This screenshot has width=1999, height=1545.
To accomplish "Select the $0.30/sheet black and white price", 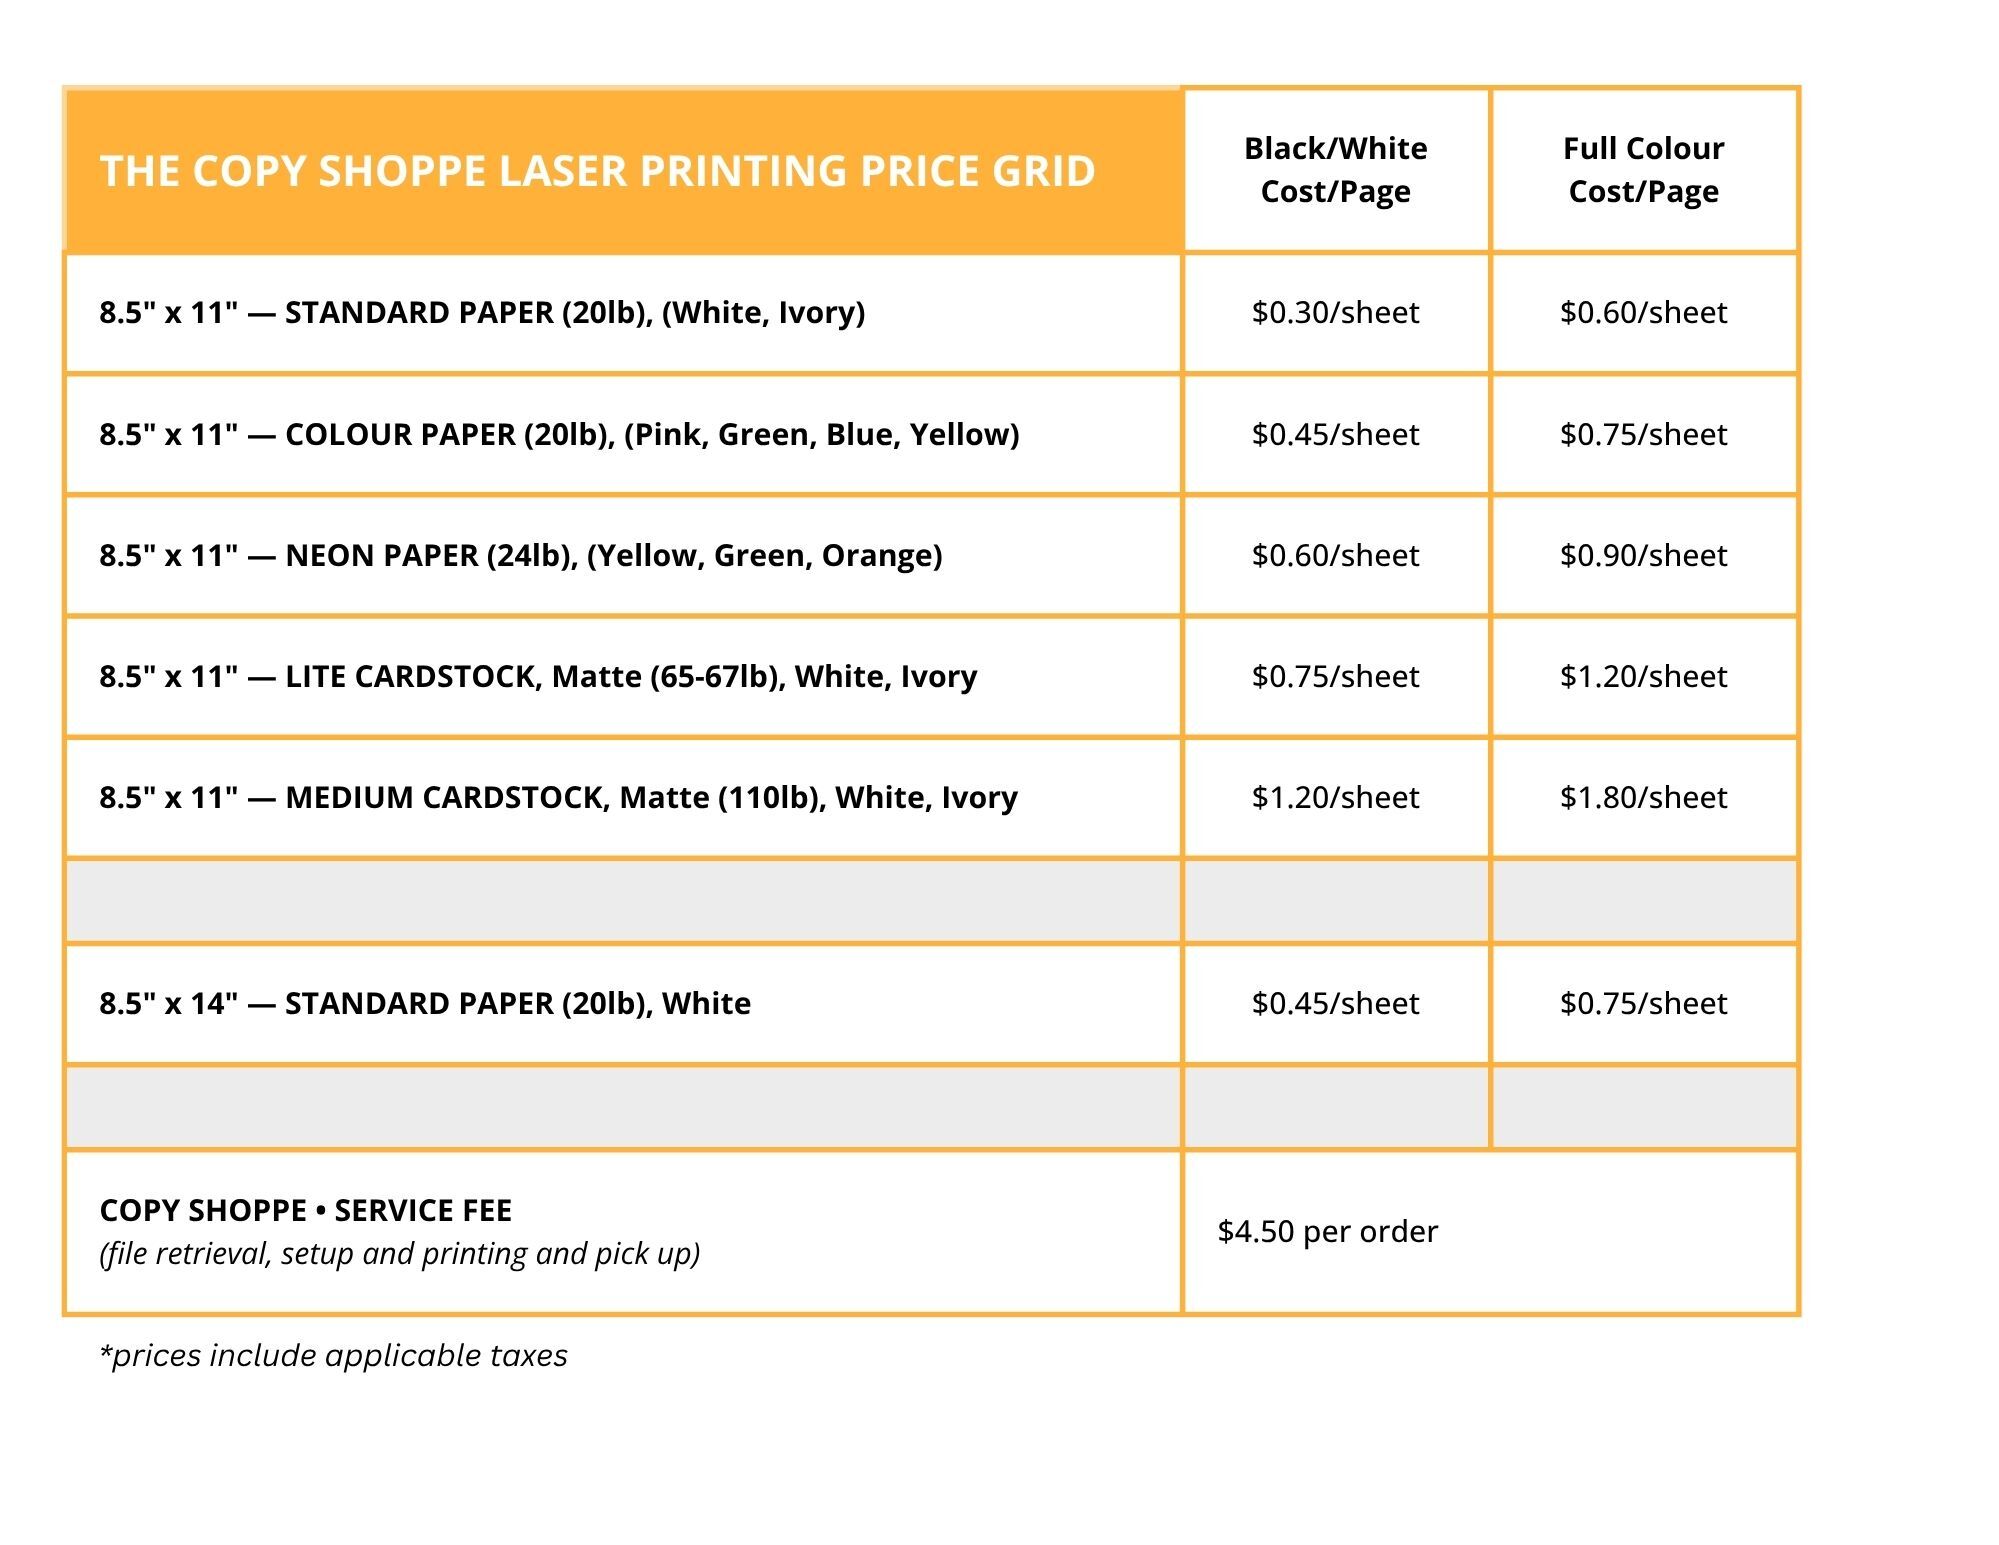I will pos(1335,313).
